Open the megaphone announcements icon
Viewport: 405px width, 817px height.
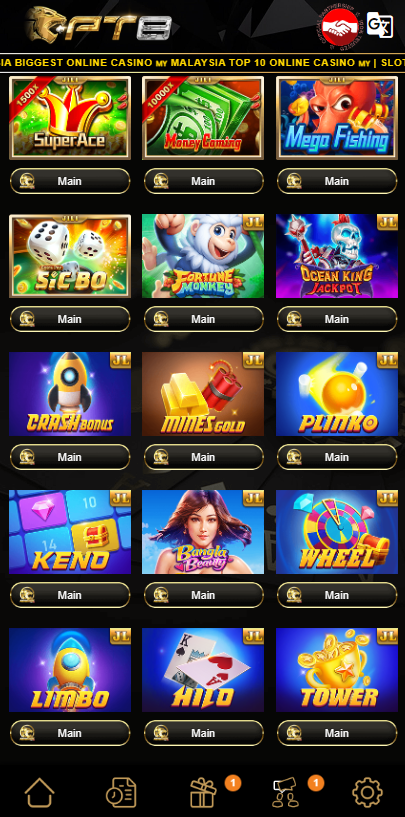click(x=286, y=793)
